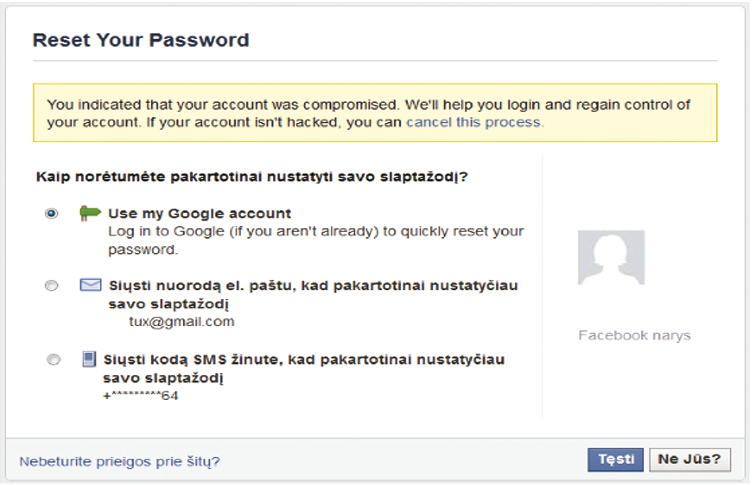This screenshot has height=485, width=752.
Task: Click the profile picture placeholder
Action: coord(611,258)
